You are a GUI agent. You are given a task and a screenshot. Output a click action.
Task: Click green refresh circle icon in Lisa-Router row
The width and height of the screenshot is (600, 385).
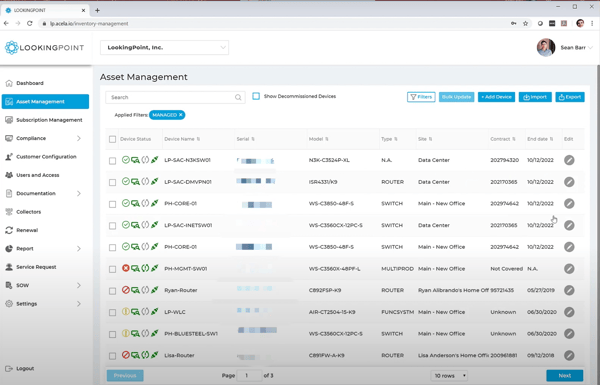pos(145,355)
